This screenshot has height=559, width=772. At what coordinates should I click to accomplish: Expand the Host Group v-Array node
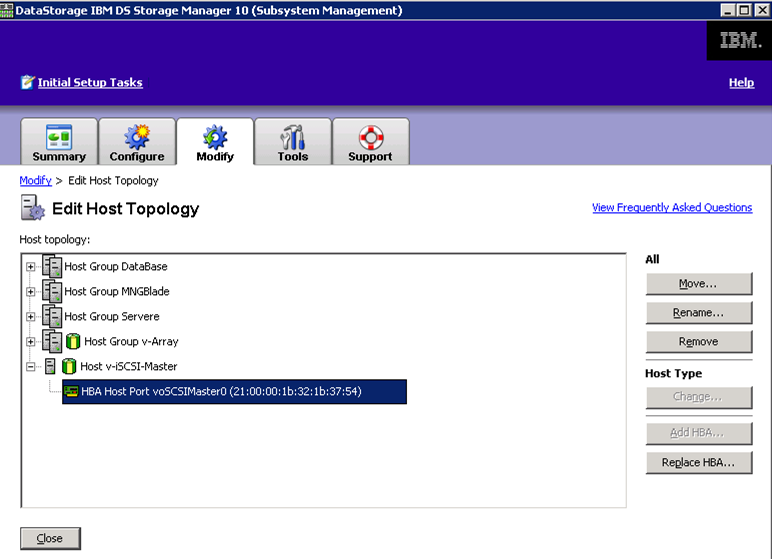(31, 342)
